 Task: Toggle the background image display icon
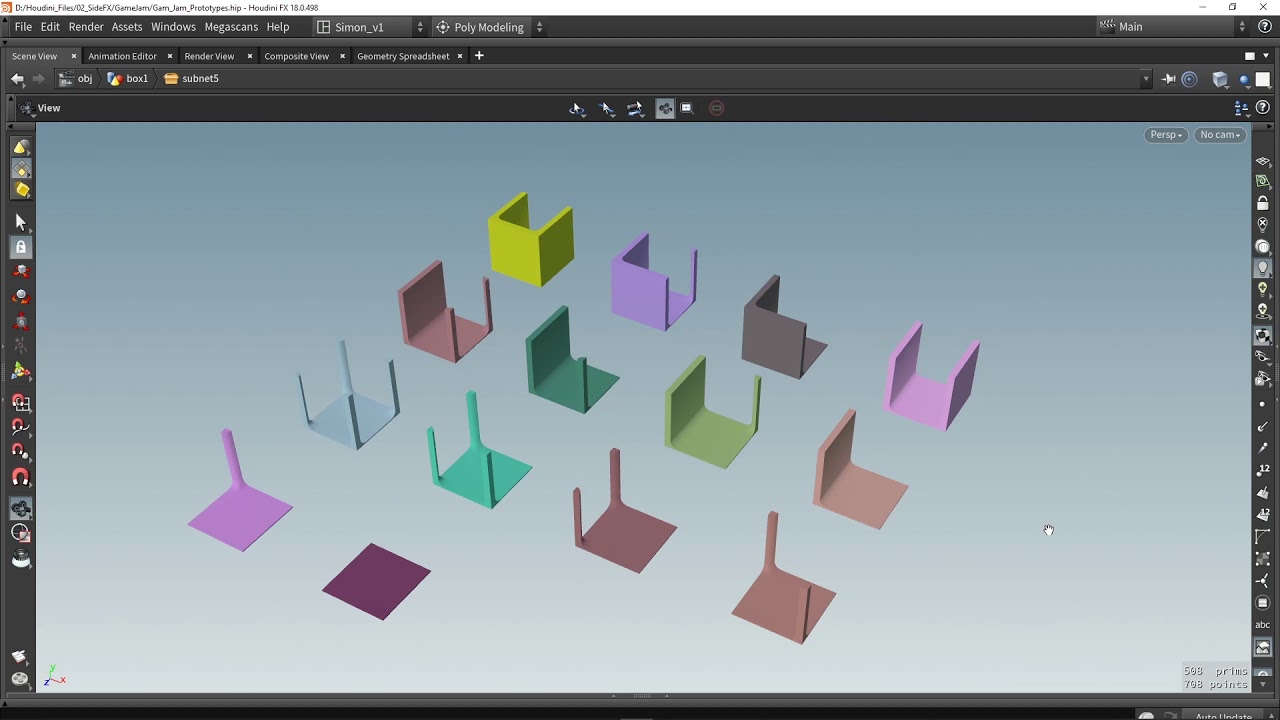pyautogui.click(x=1263, y=648)
